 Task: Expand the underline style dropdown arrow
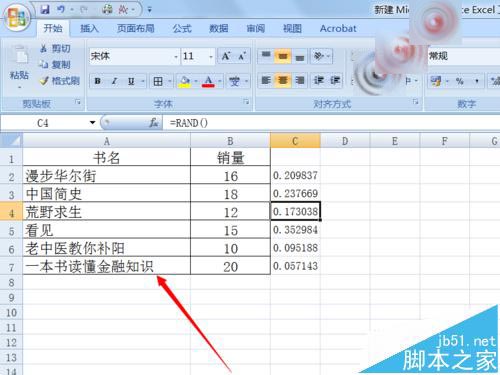click(143, 81)
